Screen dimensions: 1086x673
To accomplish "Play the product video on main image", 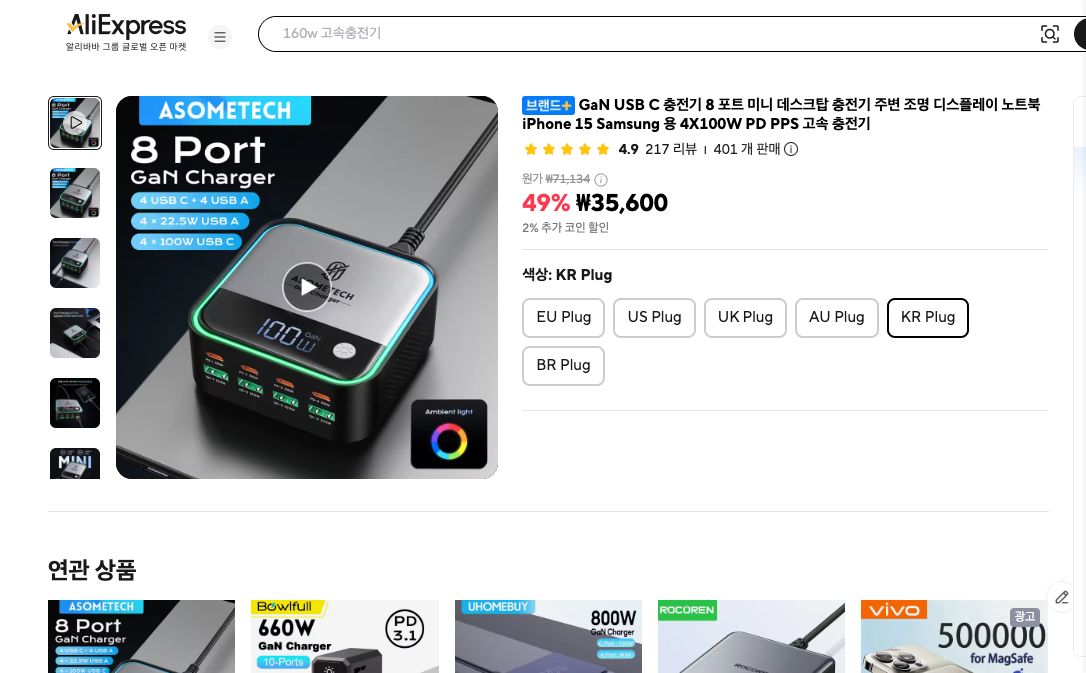I will [x=306, y=287].
